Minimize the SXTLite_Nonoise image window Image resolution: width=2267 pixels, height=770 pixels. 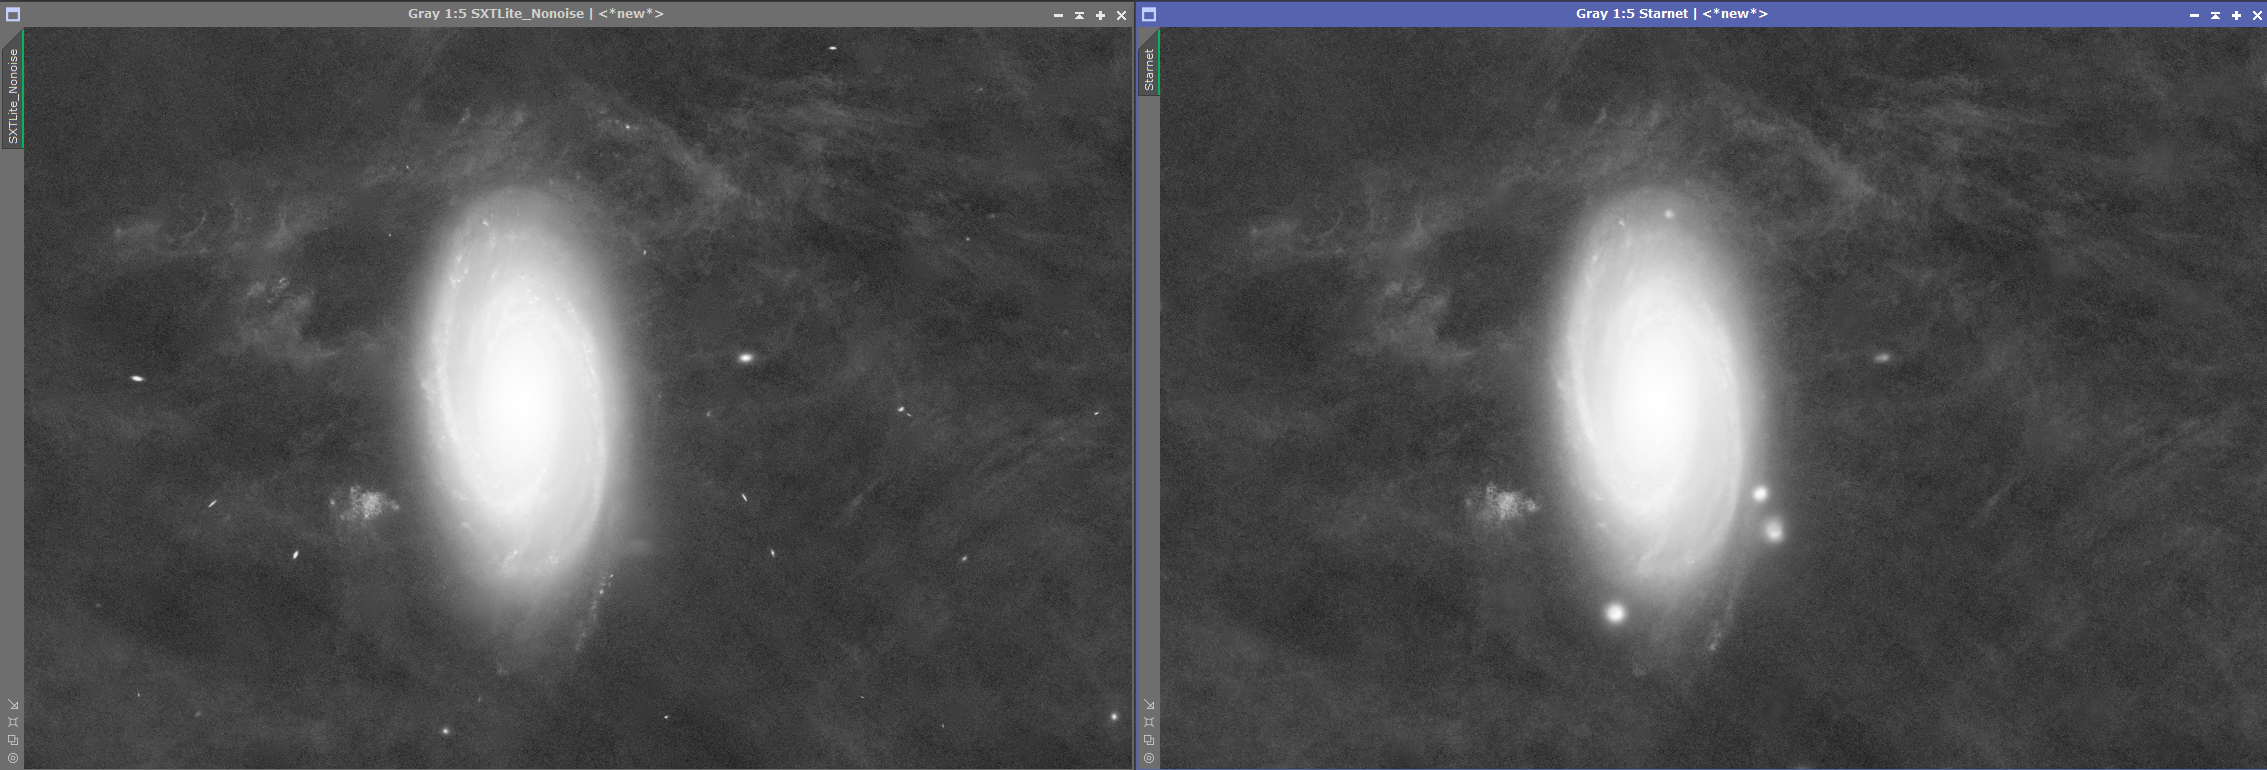[x=1058, y=15]
